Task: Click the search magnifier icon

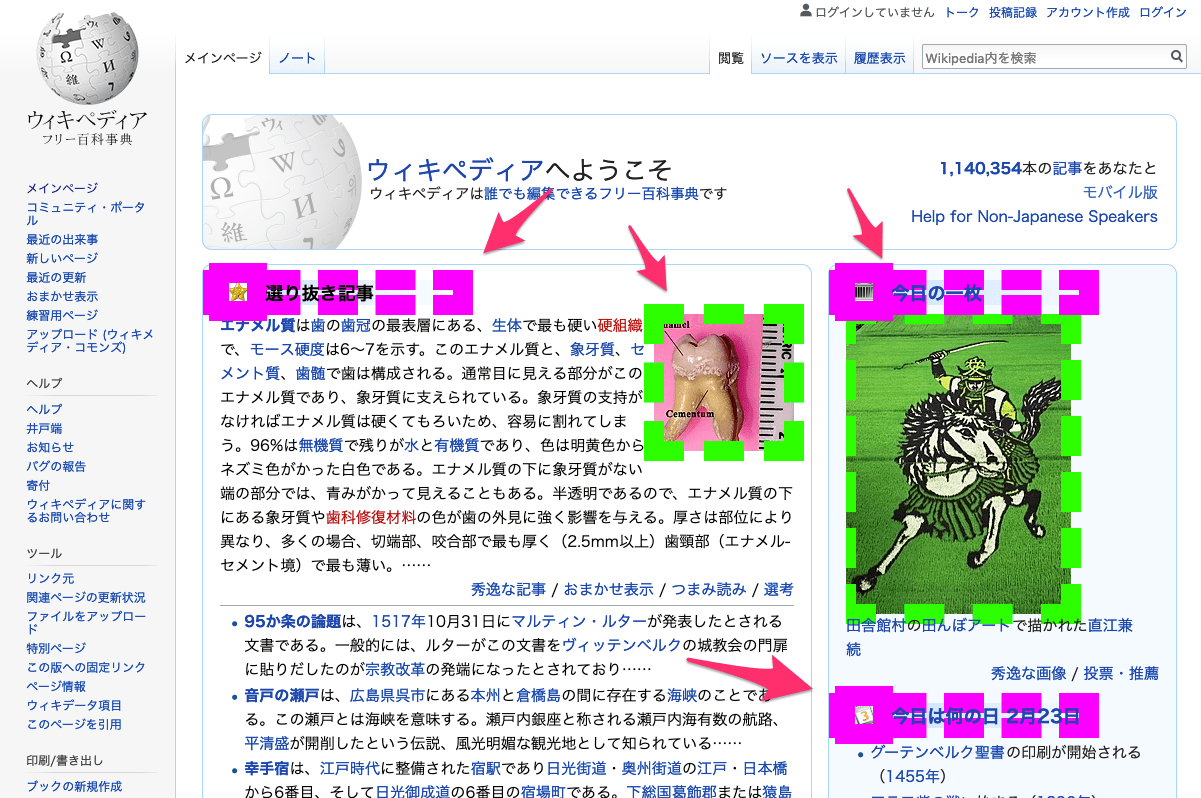Action: click(x=1177, y=57)
